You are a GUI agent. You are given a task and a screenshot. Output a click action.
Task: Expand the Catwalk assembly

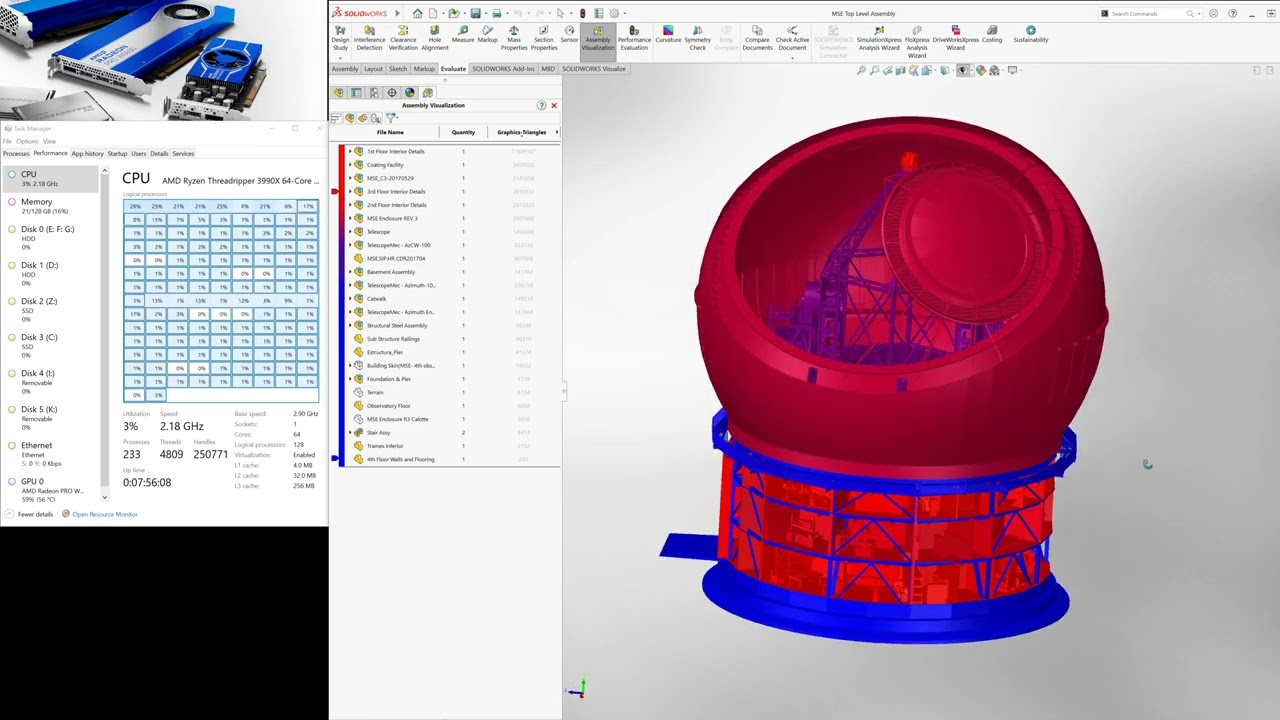tap(350, 298)
